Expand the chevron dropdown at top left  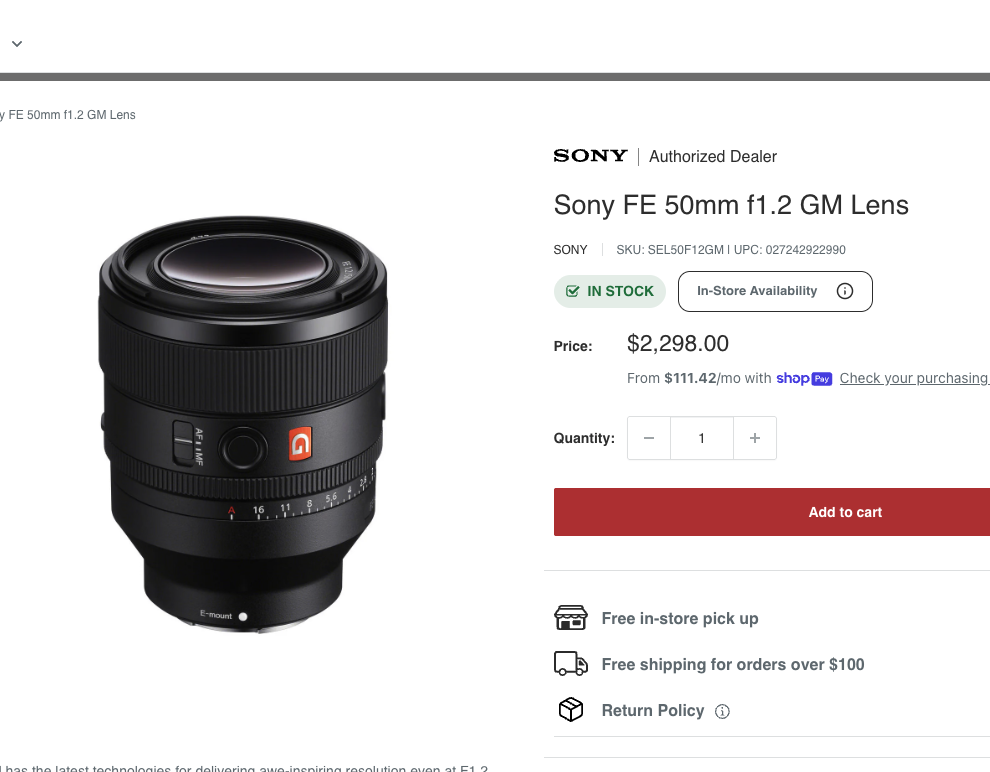coord(17,44)
